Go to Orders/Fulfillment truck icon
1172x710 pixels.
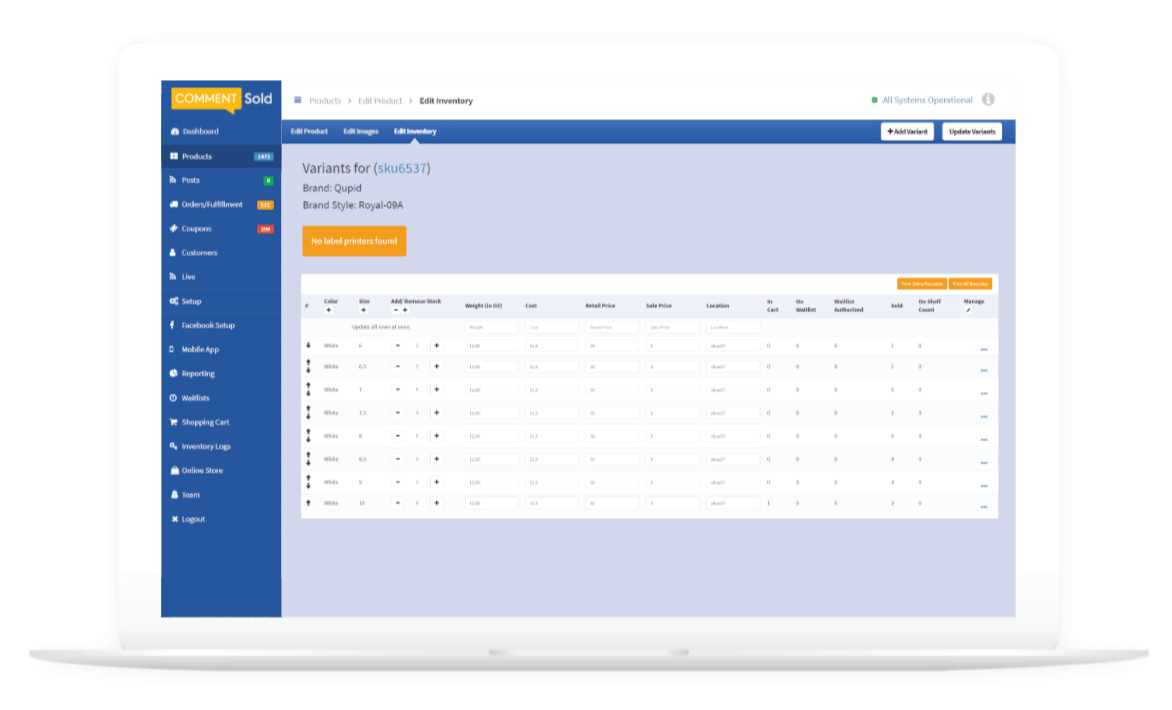(173, 204)
